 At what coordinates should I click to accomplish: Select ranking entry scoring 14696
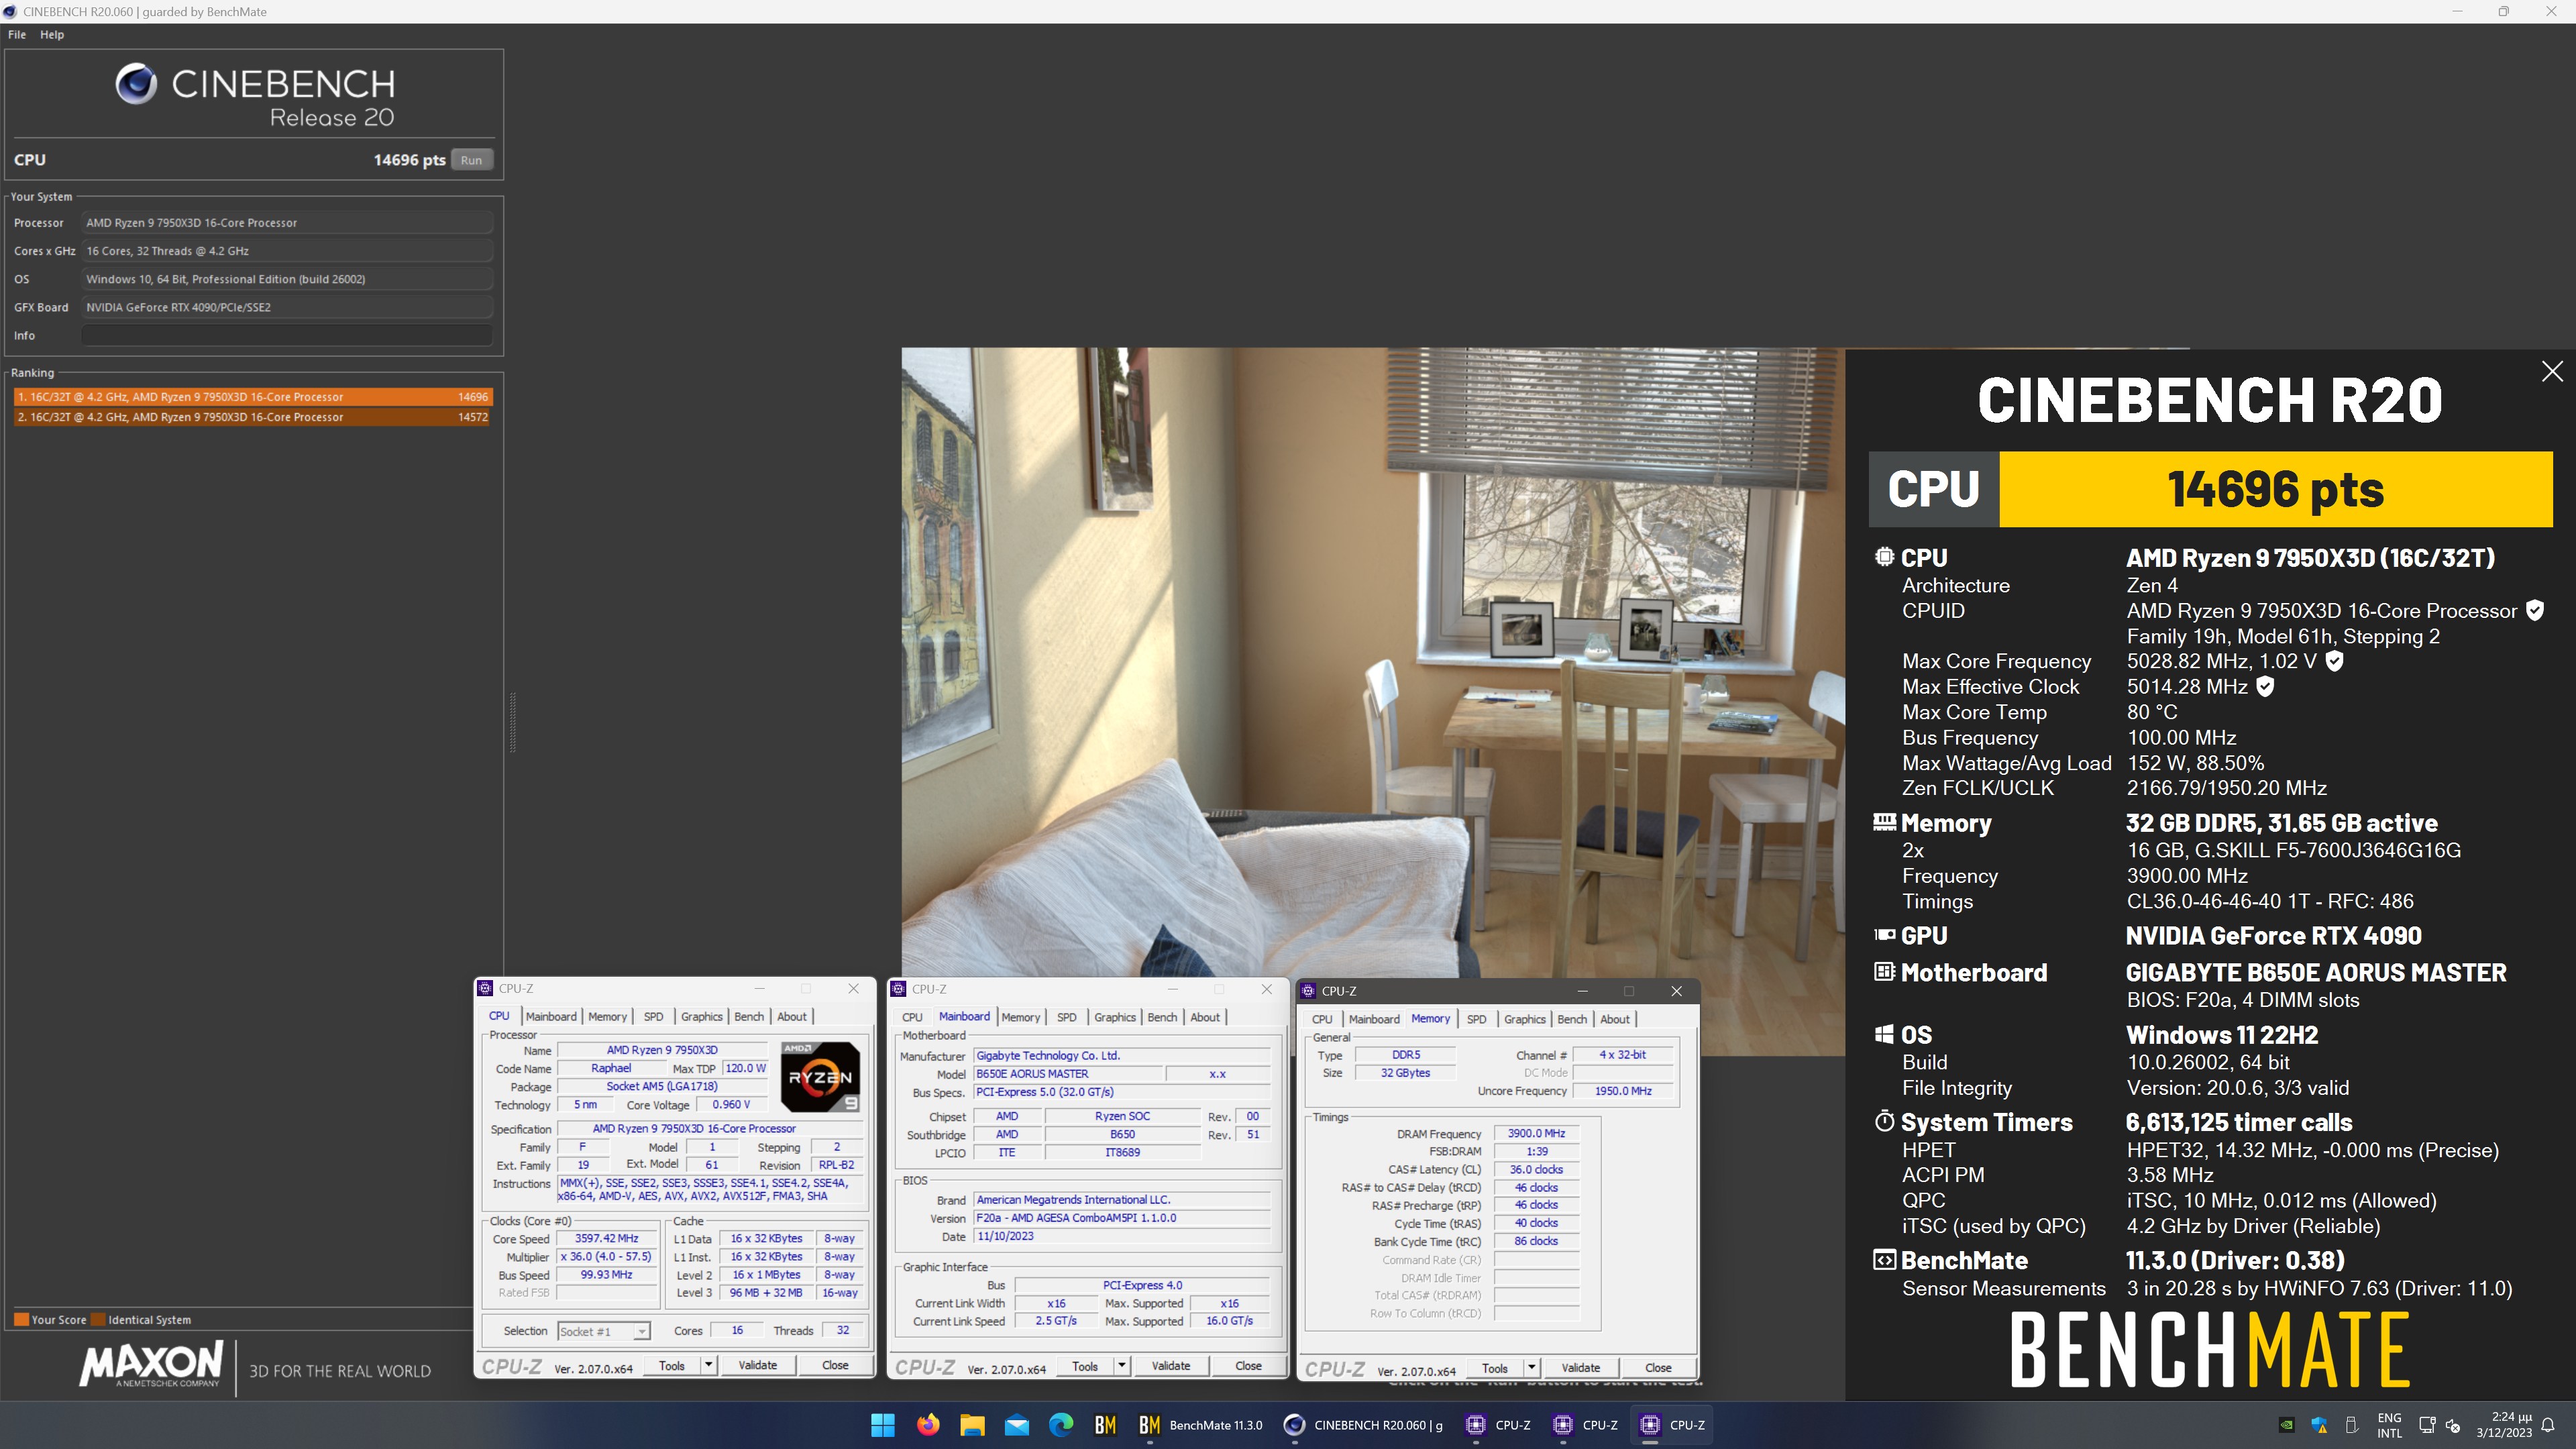(x=252, y=397)
